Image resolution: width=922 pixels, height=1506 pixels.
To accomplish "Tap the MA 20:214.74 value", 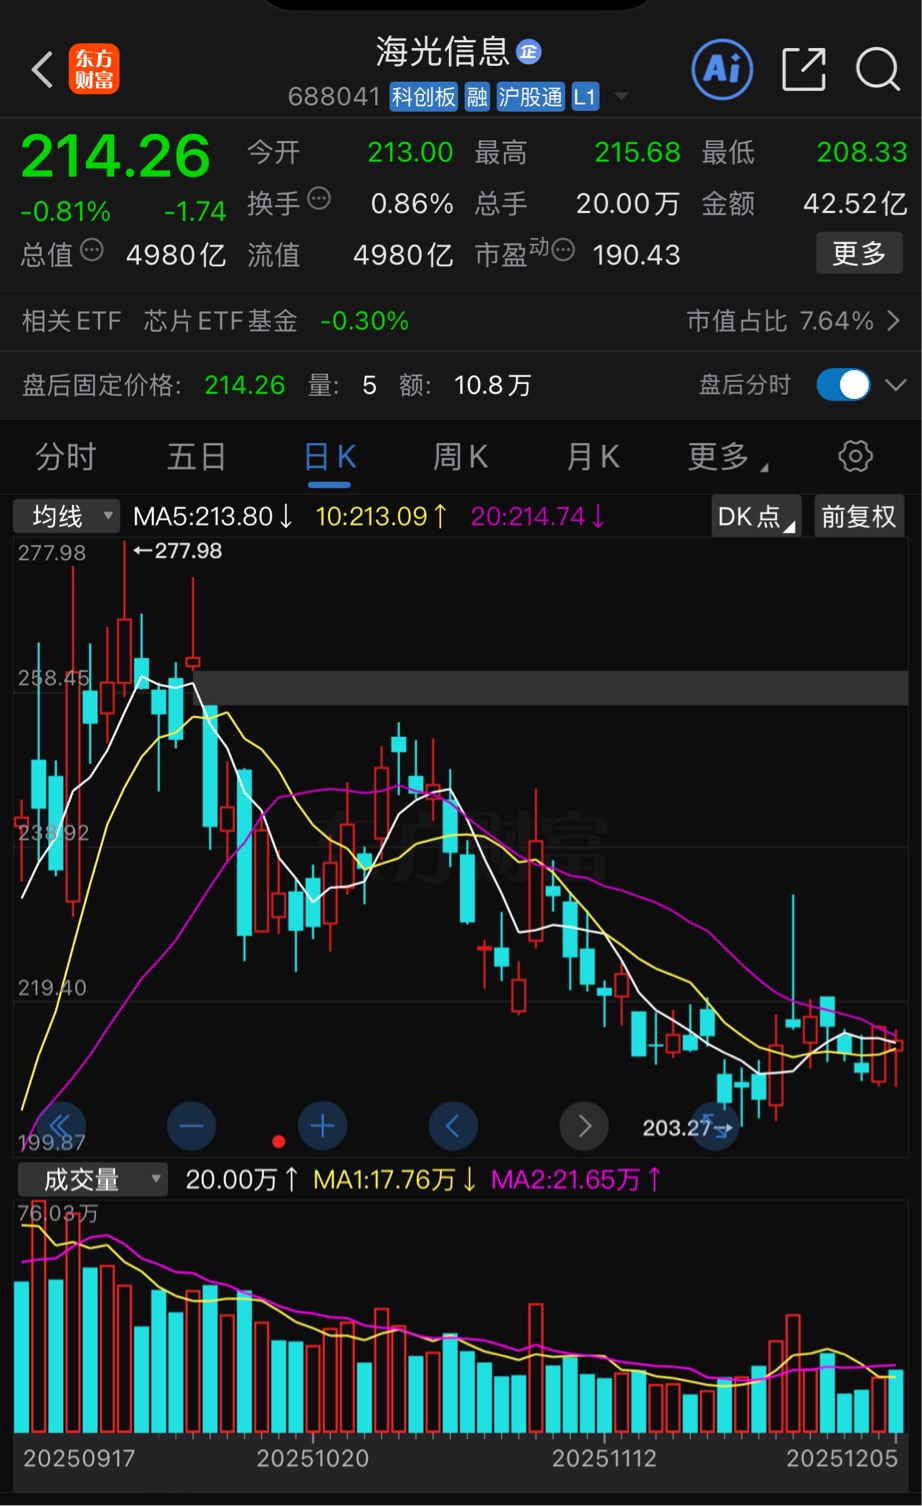I will click(x=538, y=516).
